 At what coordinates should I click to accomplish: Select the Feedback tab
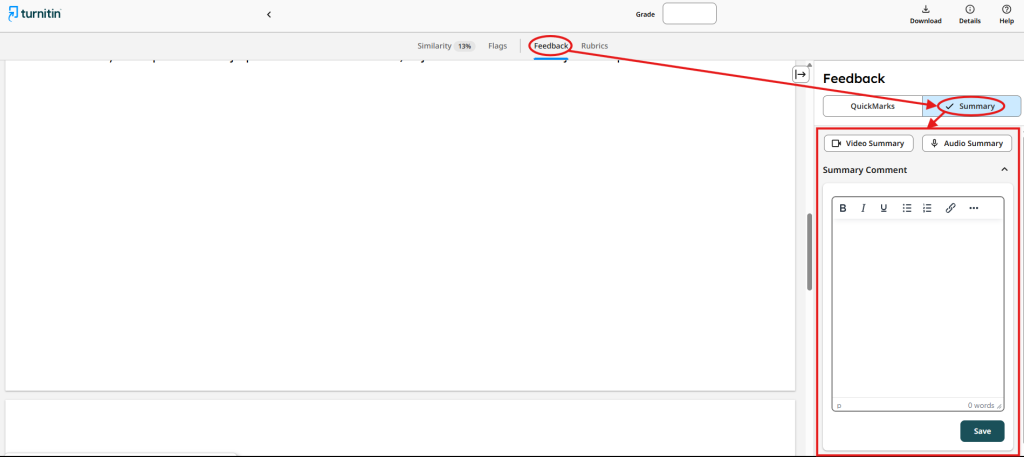tap(551, 46)
